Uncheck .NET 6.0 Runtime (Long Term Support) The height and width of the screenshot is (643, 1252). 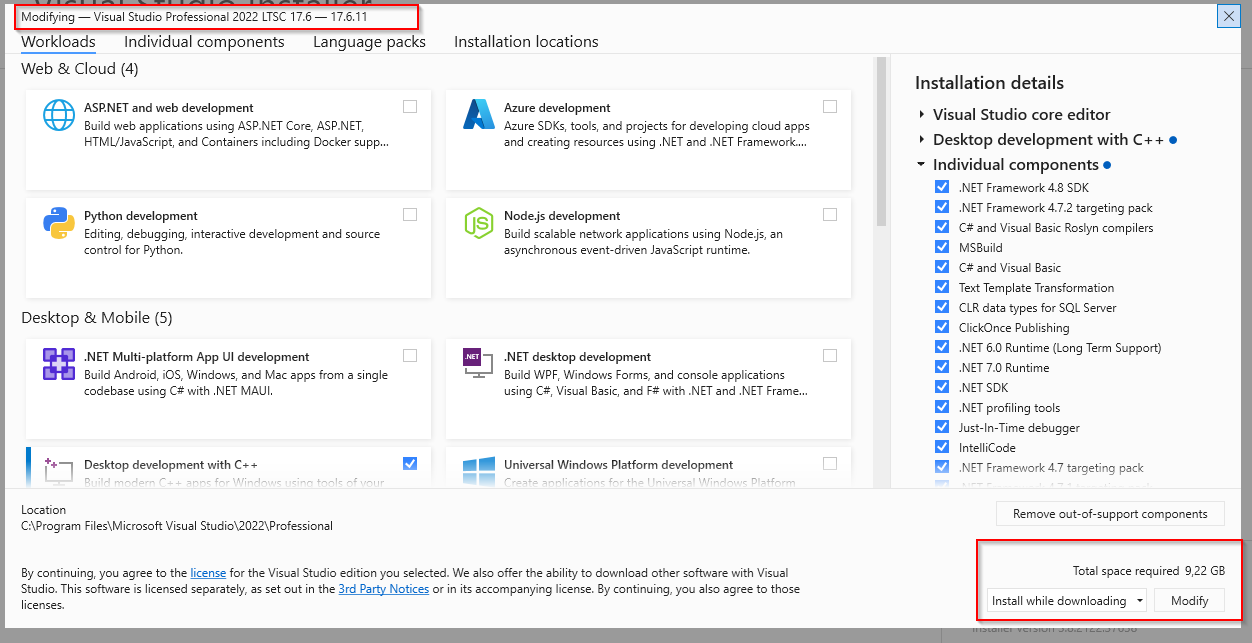tap(942, 348)
